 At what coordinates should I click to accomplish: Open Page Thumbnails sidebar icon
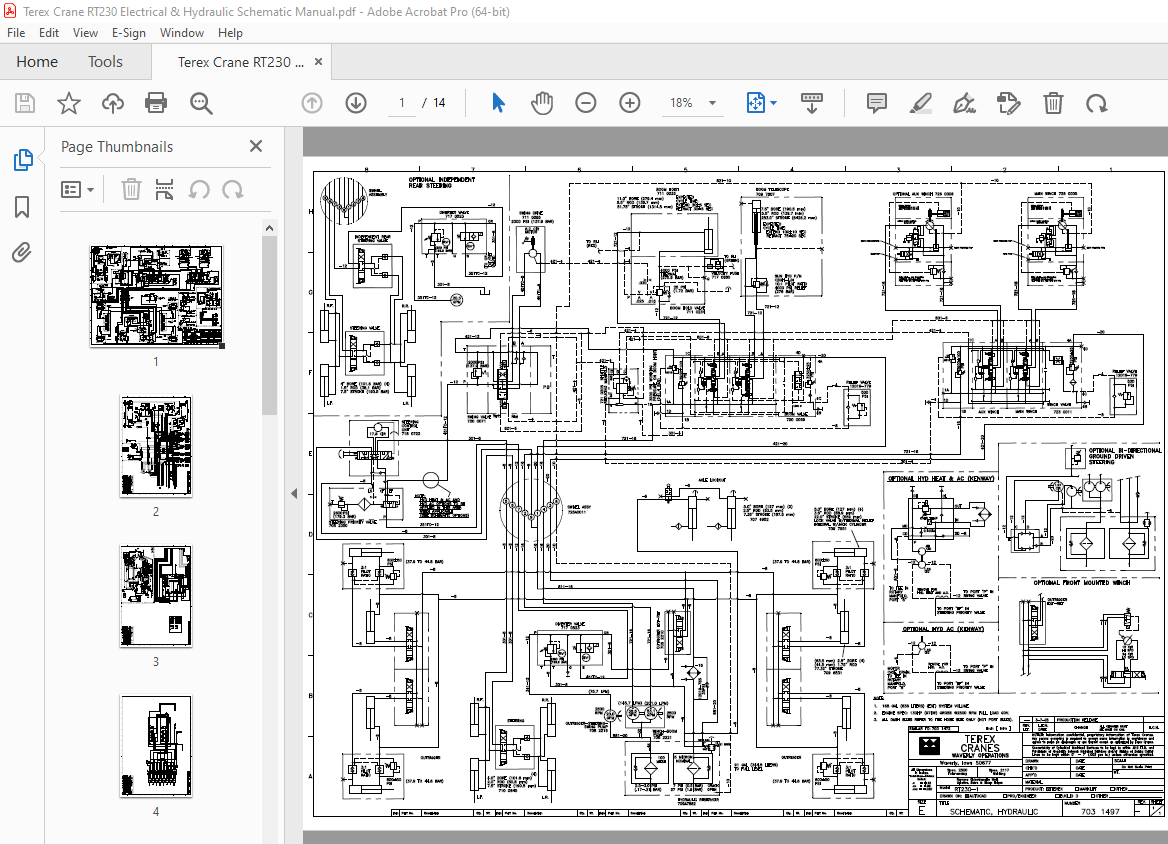click(x=23, y=159)
